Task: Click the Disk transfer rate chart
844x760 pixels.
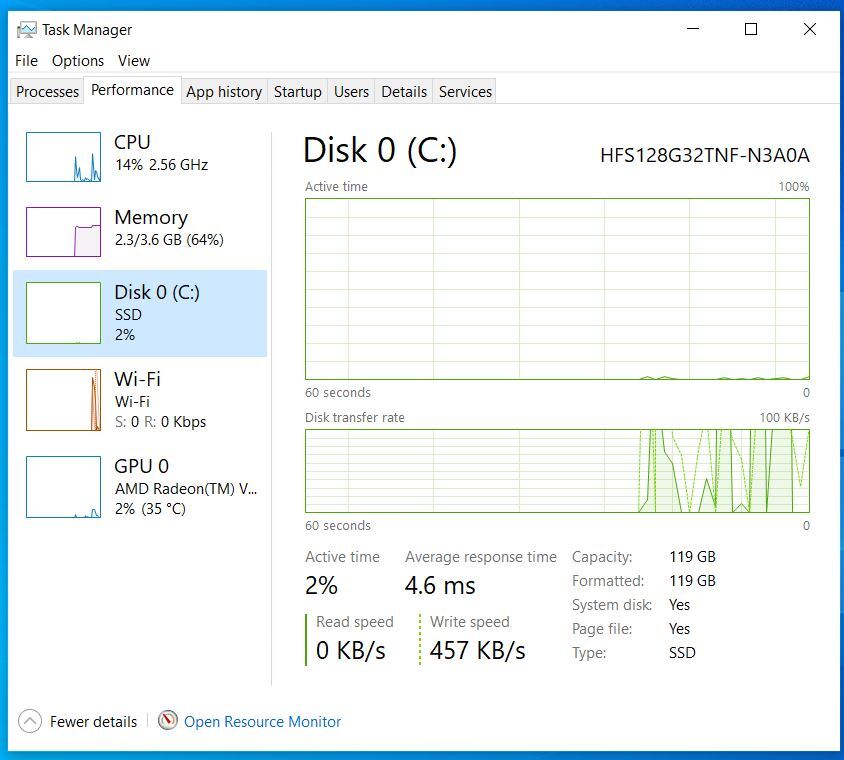Action: point(556,472)
